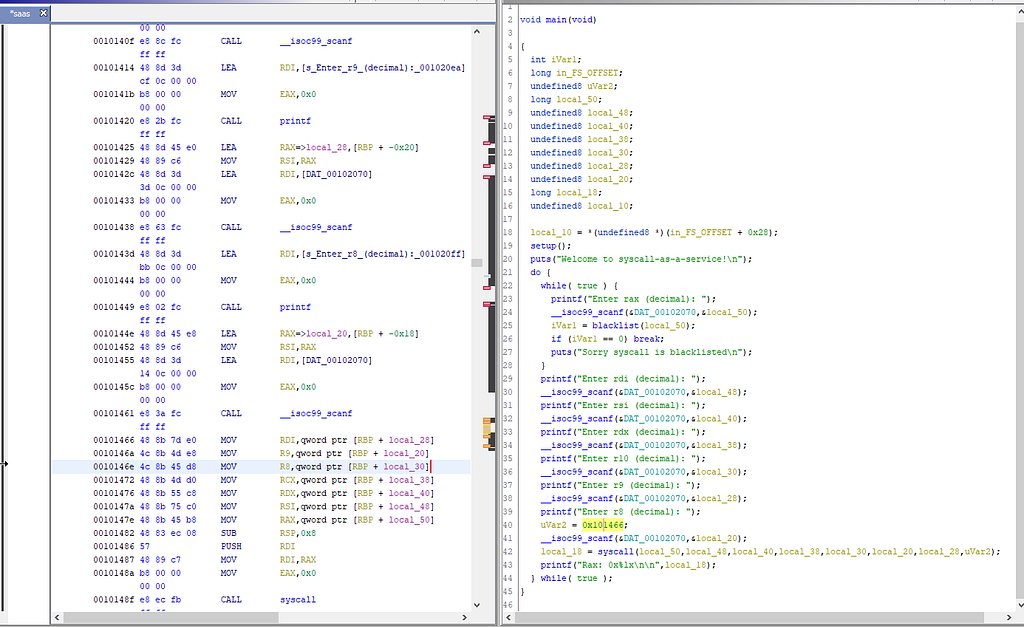Click the SUB mnemonic at 00101482
This screenshot has height=627, width=1024.
[x=228, y=533]
